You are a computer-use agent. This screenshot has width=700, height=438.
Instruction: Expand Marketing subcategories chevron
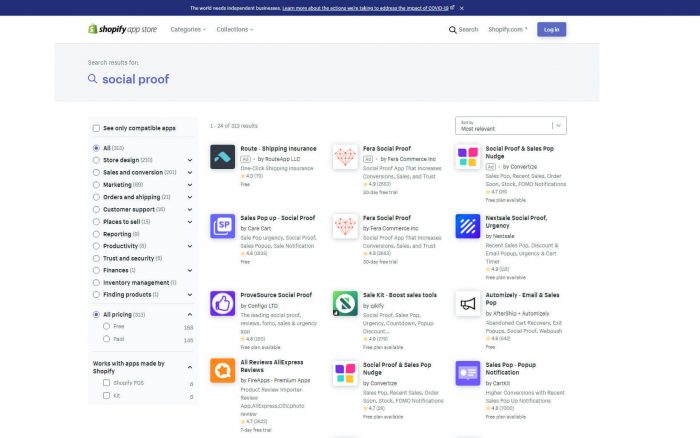[x=190, y=185]
